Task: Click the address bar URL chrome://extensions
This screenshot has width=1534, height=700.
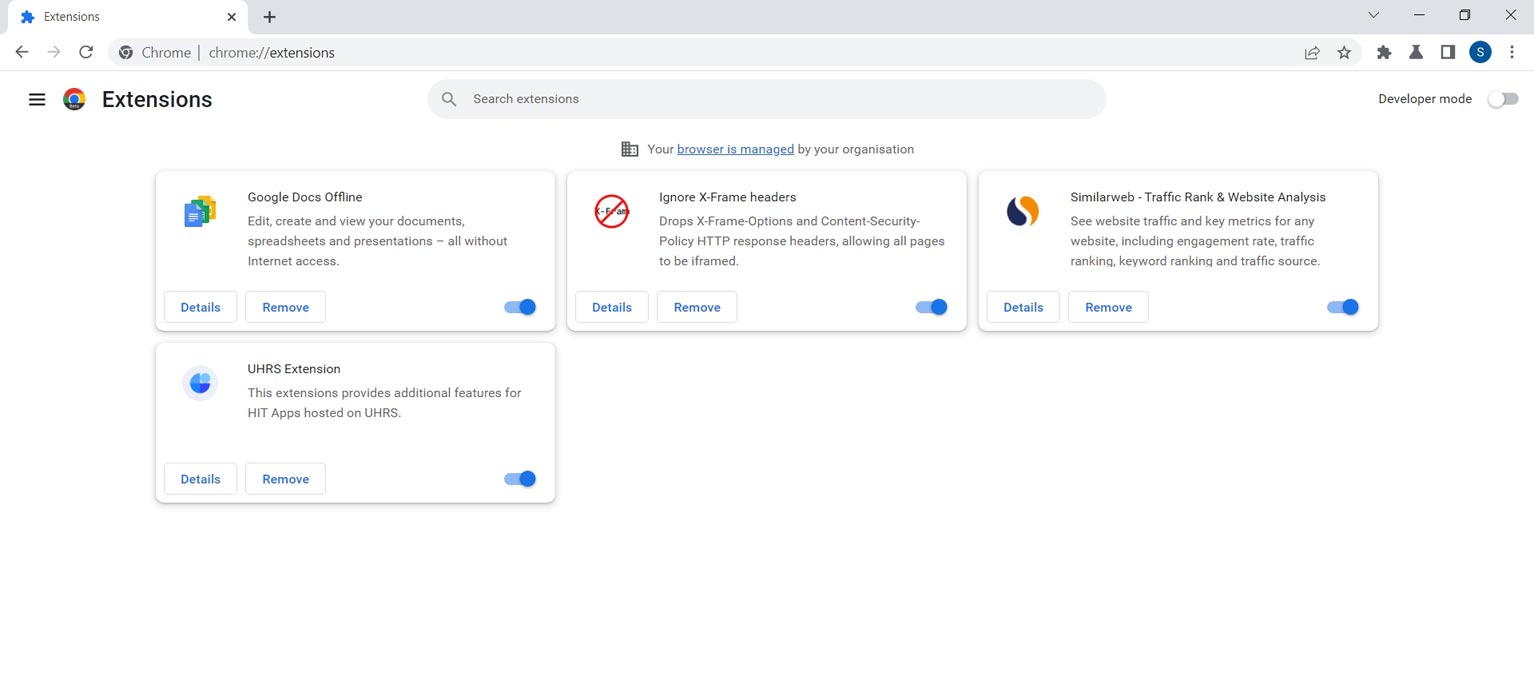Action: tap(271, 52)
